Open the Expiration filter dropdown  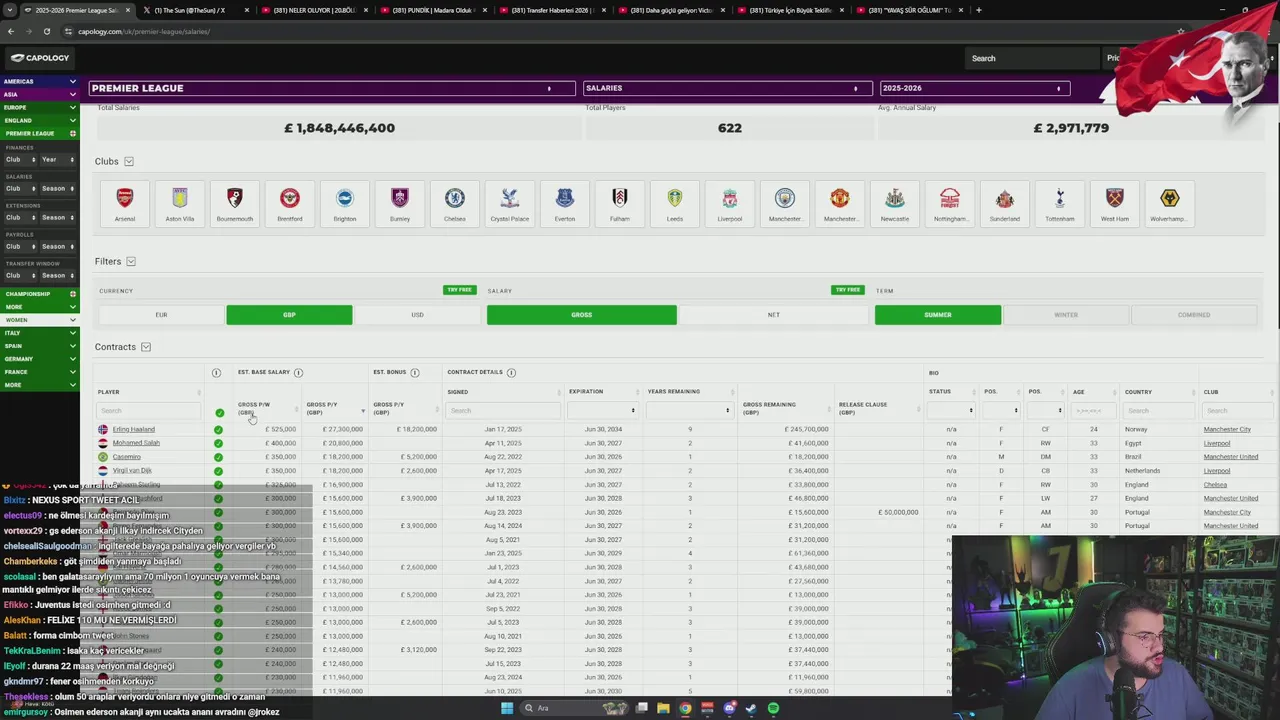pos(603,411)
